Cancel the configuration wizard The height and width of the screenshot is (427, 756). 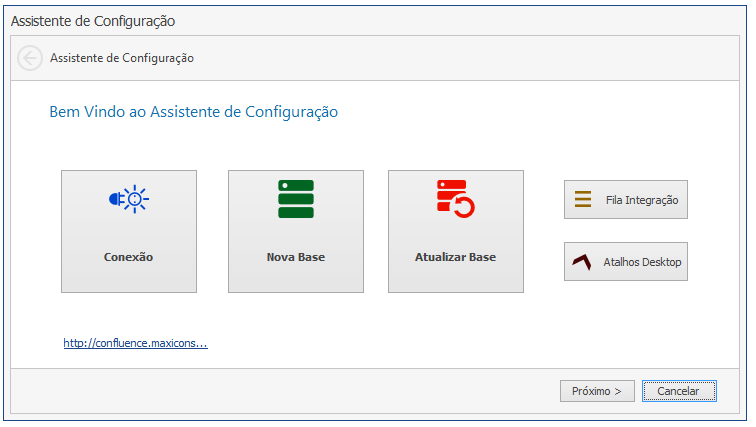(679, 391)
